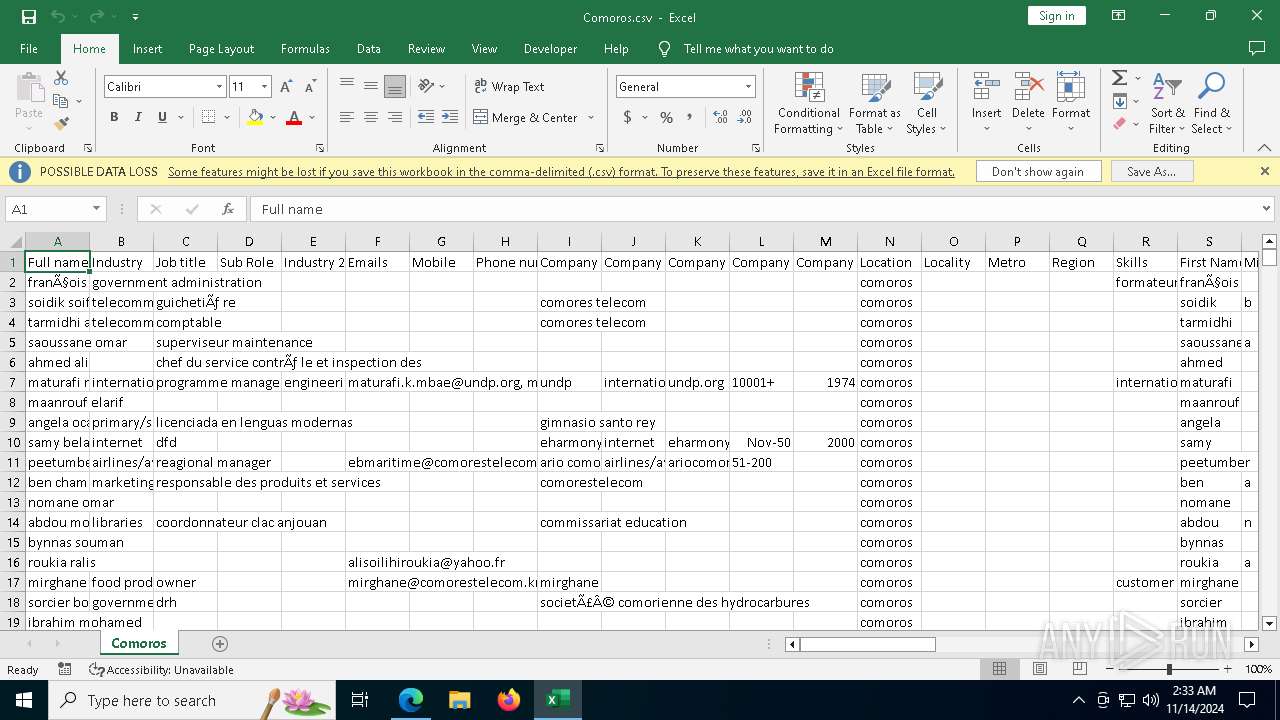Screen dimensions: 1280x720
Task: Insert cells button
Action: tap(986, 103)
